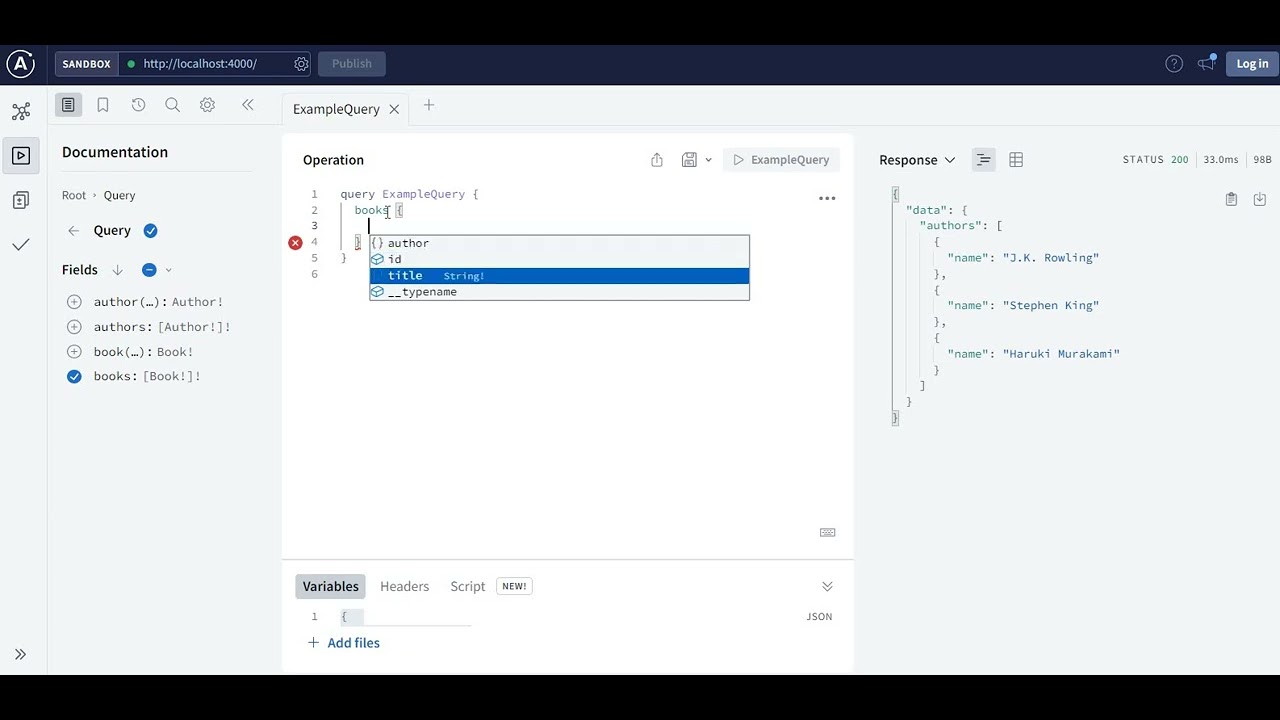
Task: Expand the sidebar with double-arrow icon
Action: click(x=20, y=654)
